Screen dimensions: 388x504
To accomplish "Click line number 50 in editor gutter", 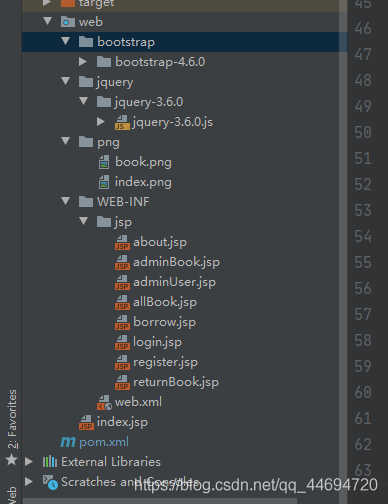I will point(363,132).
